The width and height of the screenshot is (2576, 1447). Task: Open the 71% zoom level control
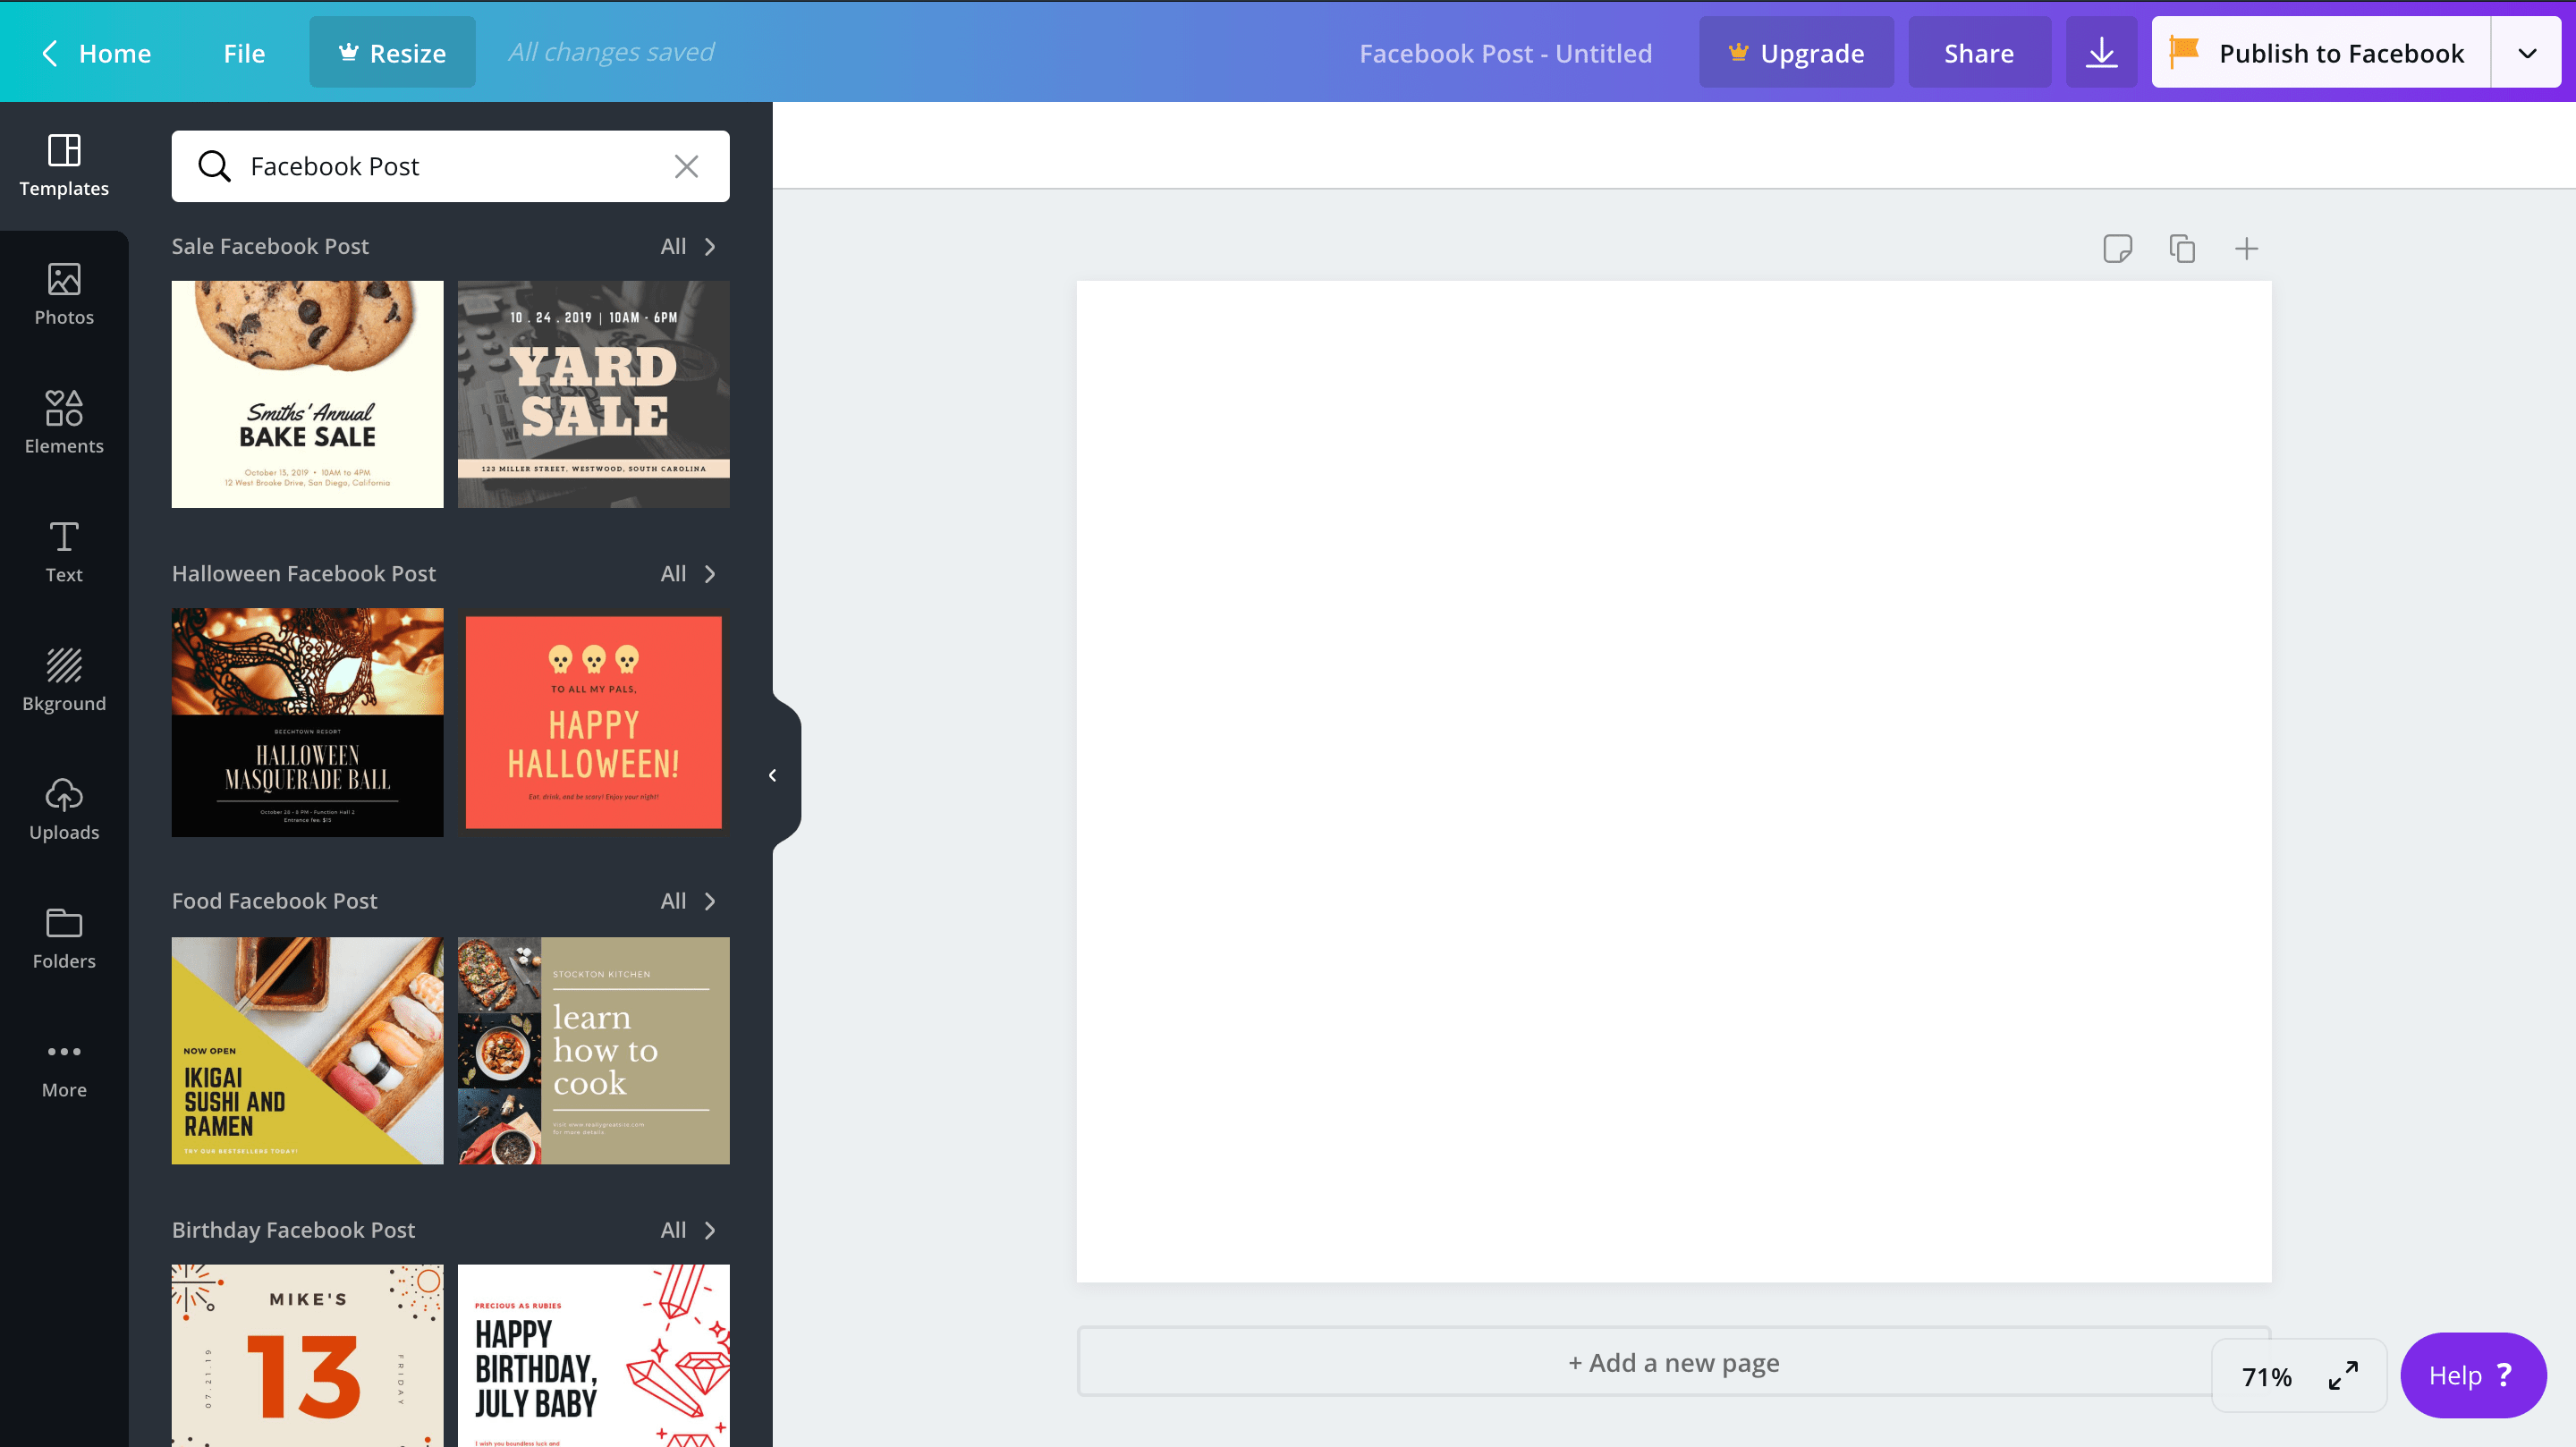point(2266,1376)
